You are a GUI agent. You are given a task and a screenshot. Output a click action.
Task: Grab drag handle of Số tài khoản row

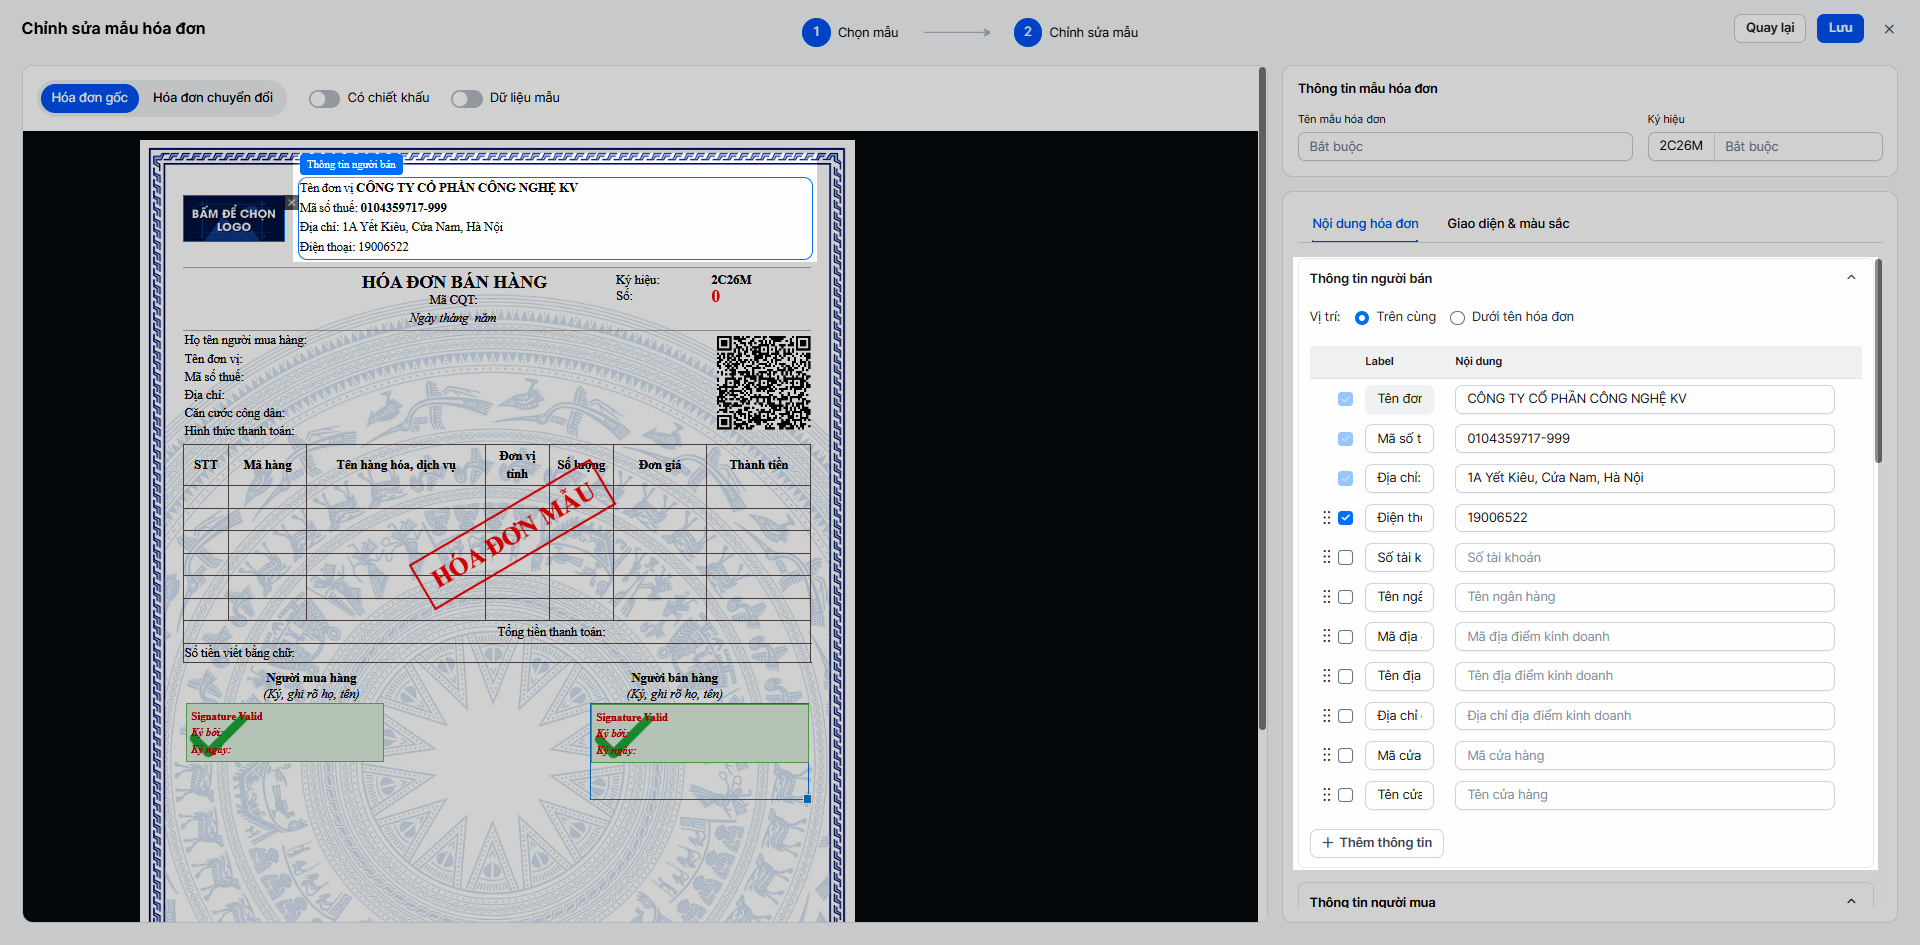tap(1327, 557)
